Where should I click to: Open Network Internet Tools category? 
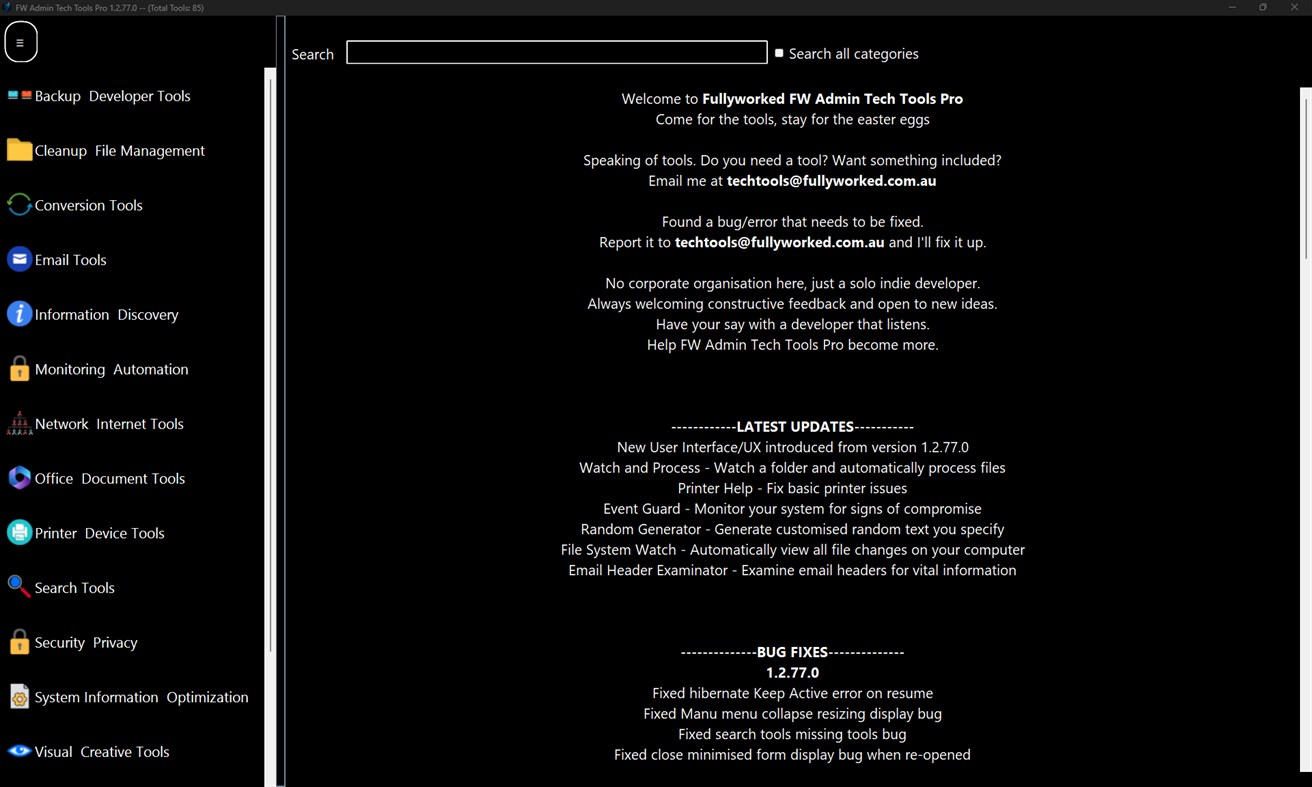click(109, 424)
